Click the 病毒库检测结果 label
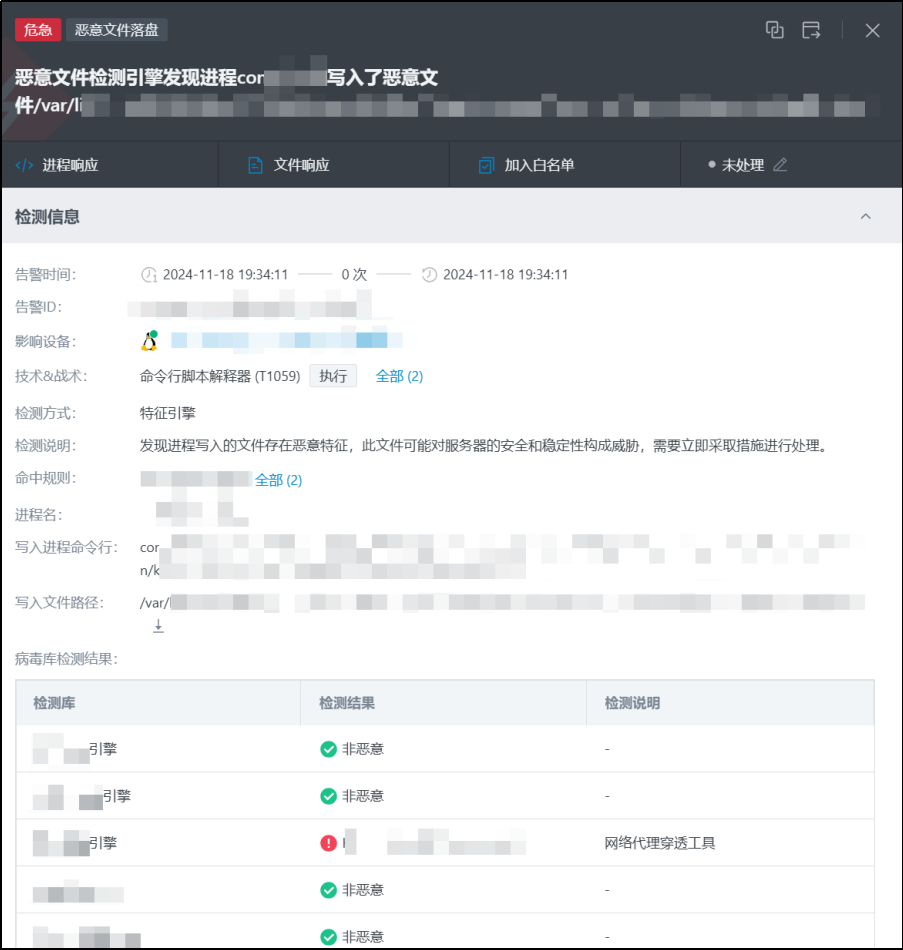Viewport: 903px width, 950px height. (x=67, y=659)
